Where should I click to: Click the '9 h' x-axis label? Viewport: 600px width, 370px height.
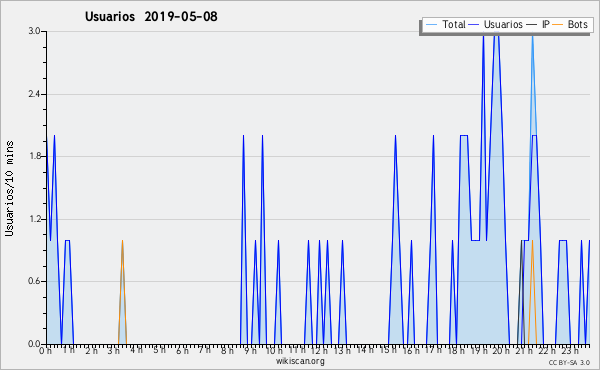coord(251,350)
